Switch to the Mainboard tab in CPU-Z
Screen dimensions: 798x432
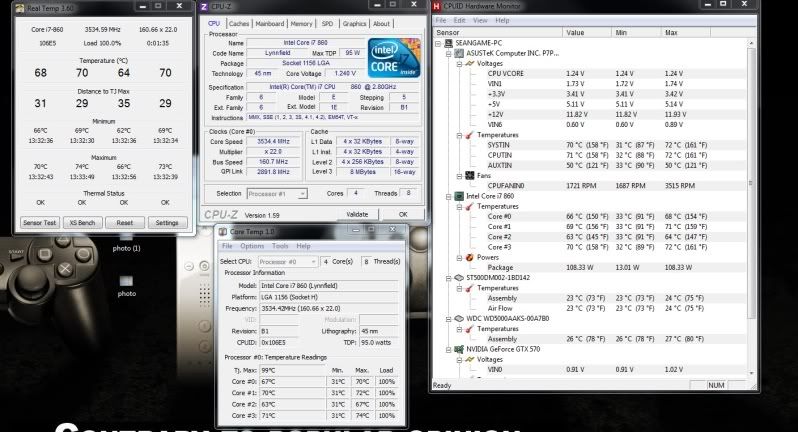[x=270, y=24]
